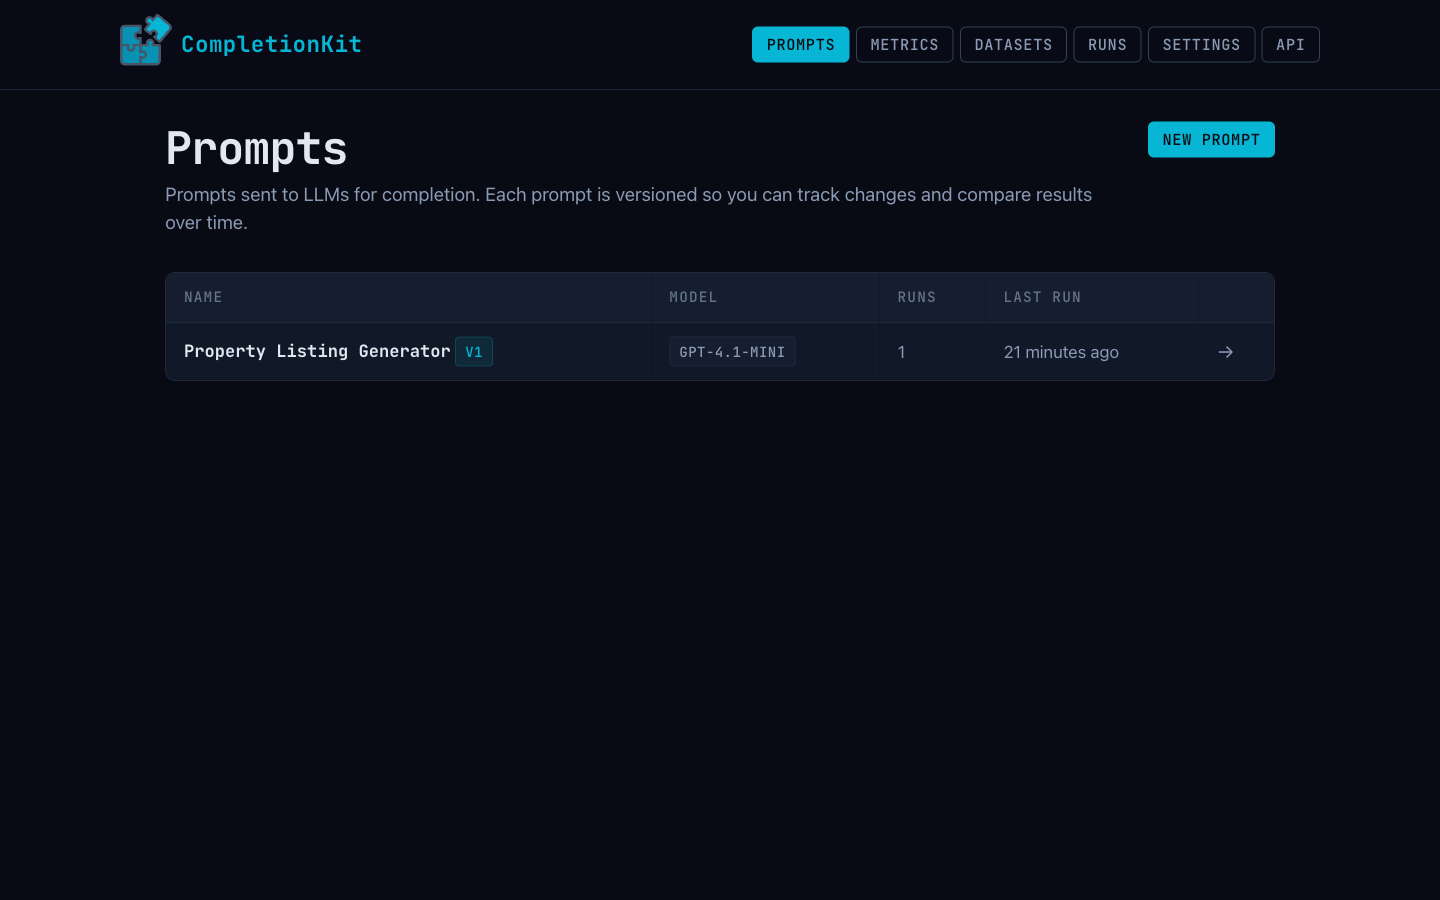This screenshot has width=1440, height=900.
Task: Go to the Runs tab
Action: pos(1107,44)
